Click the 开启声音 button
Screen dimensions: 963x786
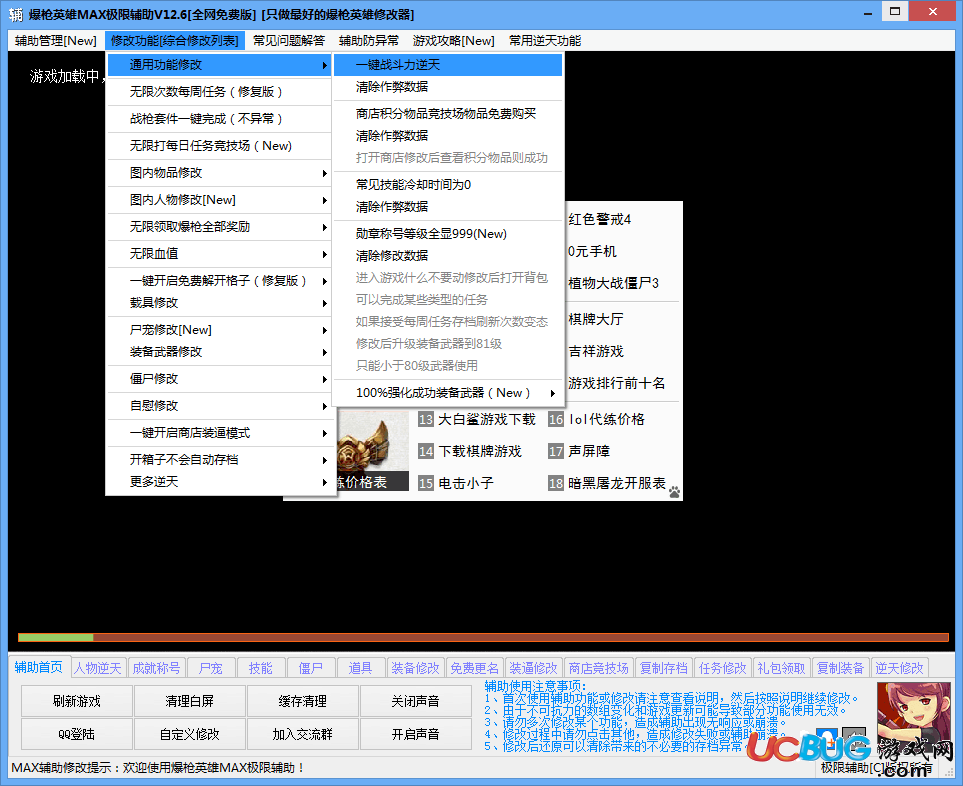[x=416, y=734]
